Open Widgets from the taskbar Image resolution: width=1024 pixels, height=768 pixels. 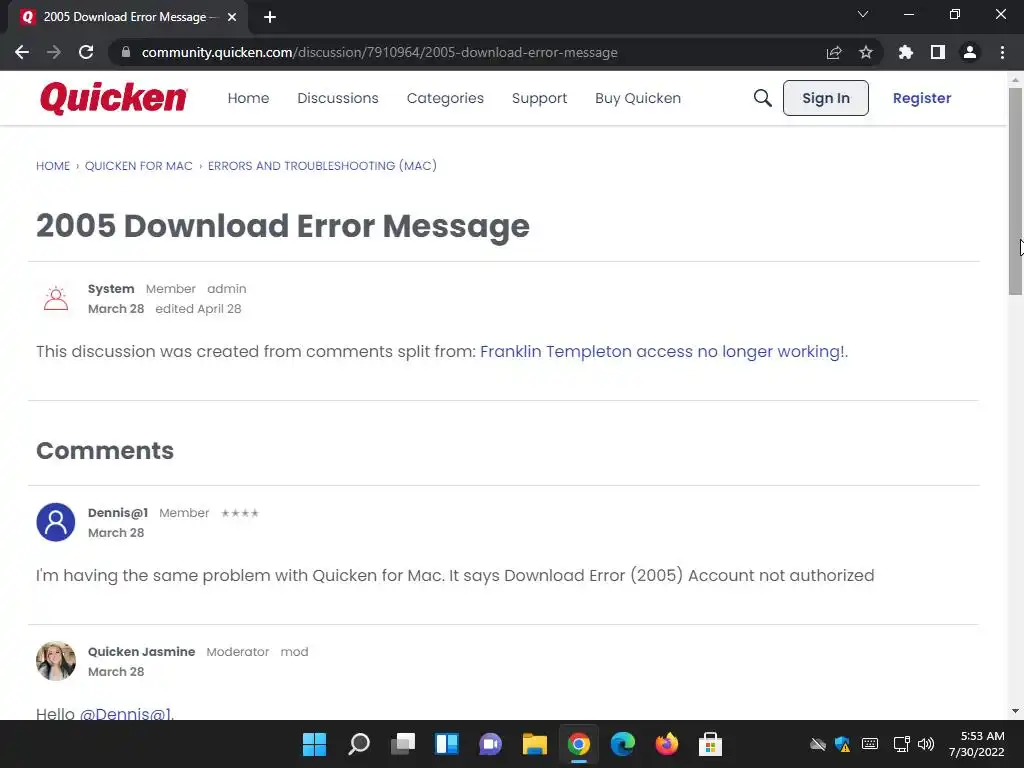pyautogui.click(x=447, y=744)
